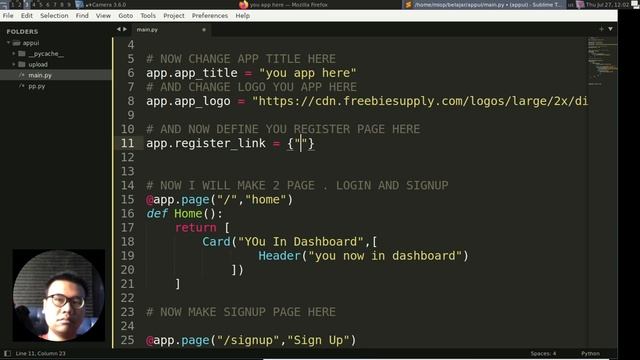Open the Edit menu
640x360 pixels.
[x=27, y=16]
